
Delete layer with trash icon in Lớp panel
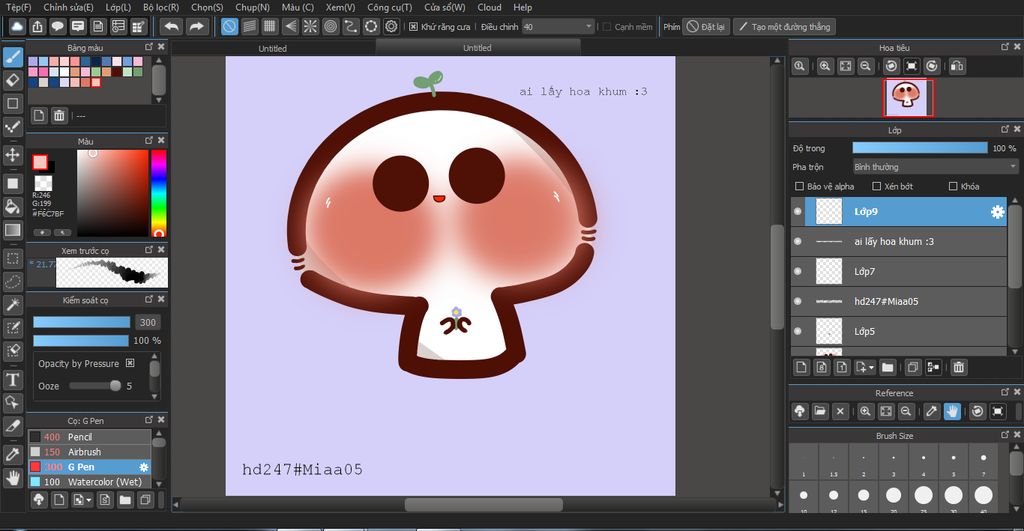[958, 367]
